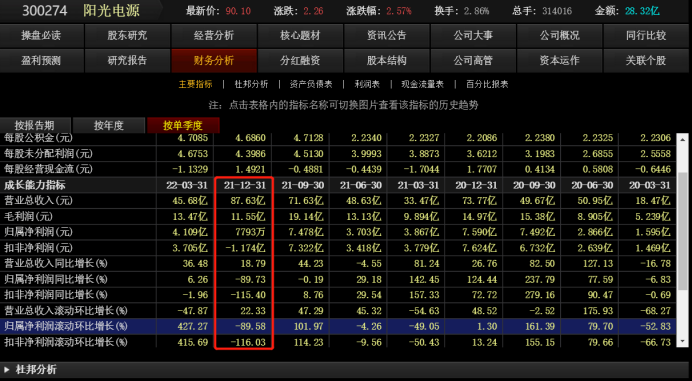The width and height of the screenshot is (692, 381).
Task: Open the 杜邦分析 sub-link
Action: click(251, 84)
